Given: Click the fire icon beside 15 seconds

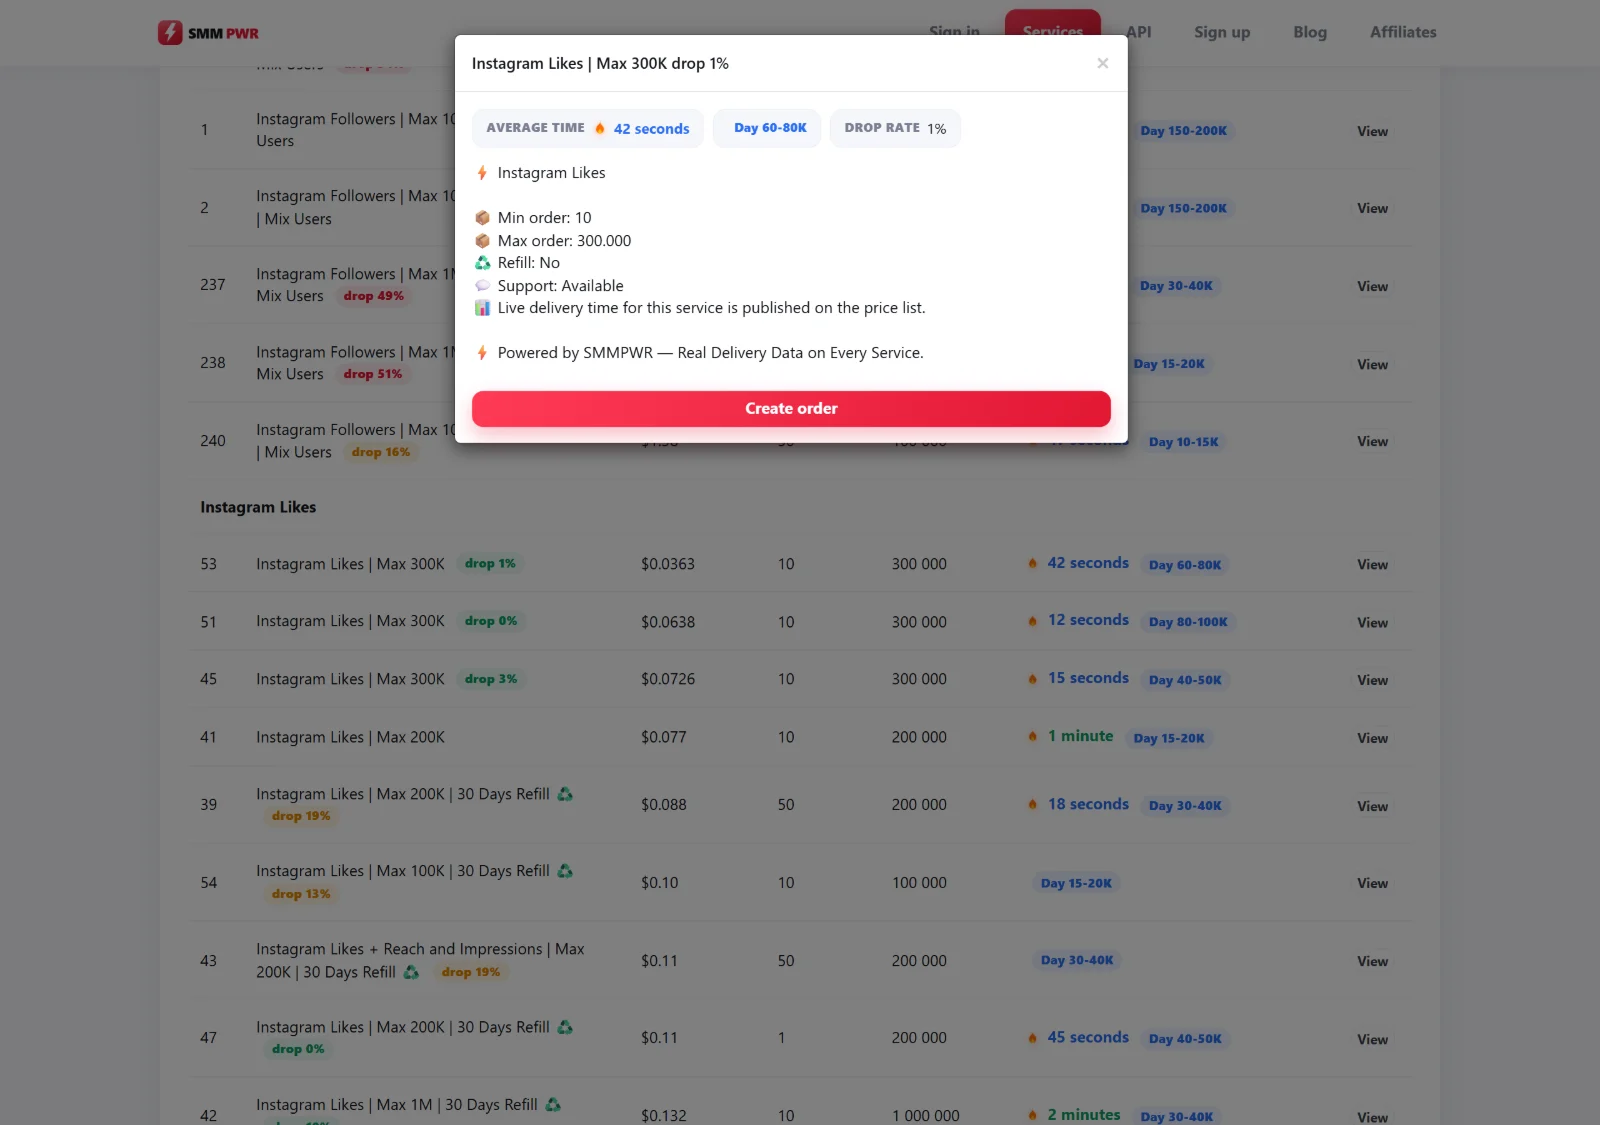Looking at the screenshot, I should point(1033,679).
